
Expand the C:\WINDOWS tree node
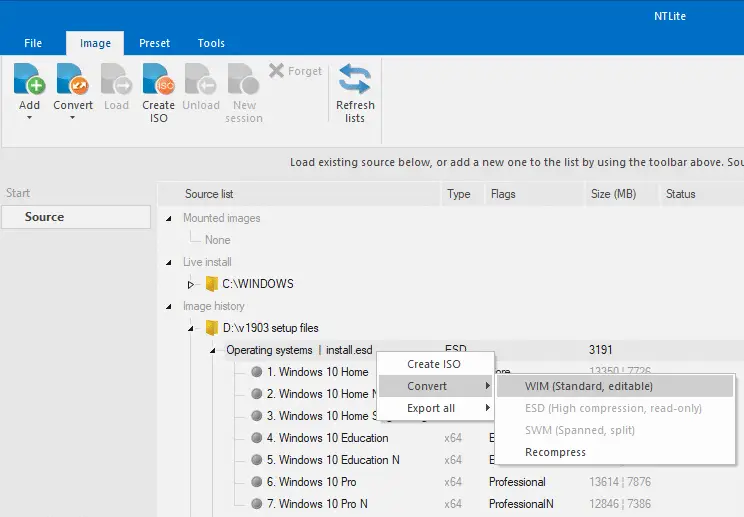coord(191,285)
